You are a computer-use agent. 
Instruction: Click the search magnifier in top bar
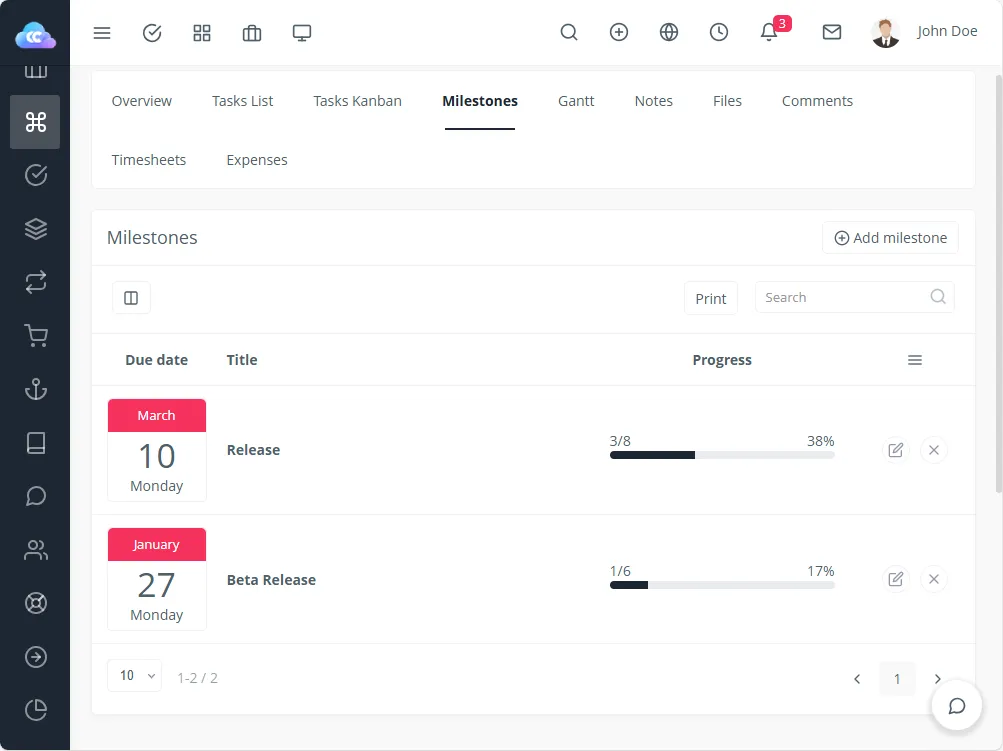569,32
